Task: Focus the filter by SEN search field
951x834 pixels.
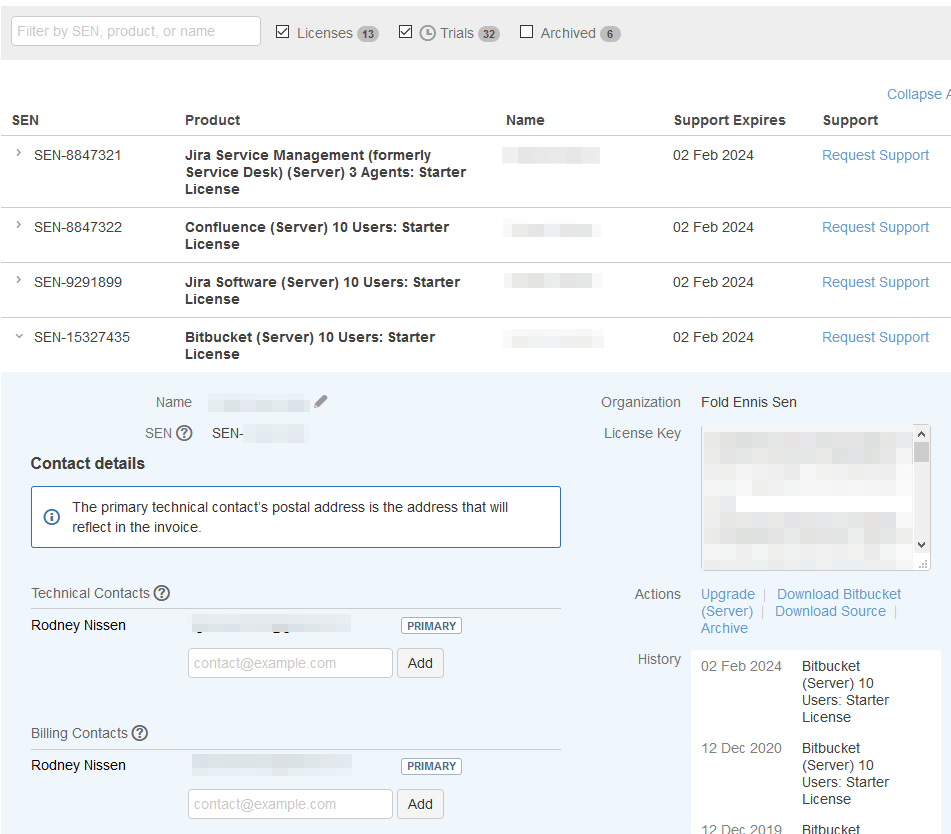Action: pyautogui.click(x=136, y=31)
